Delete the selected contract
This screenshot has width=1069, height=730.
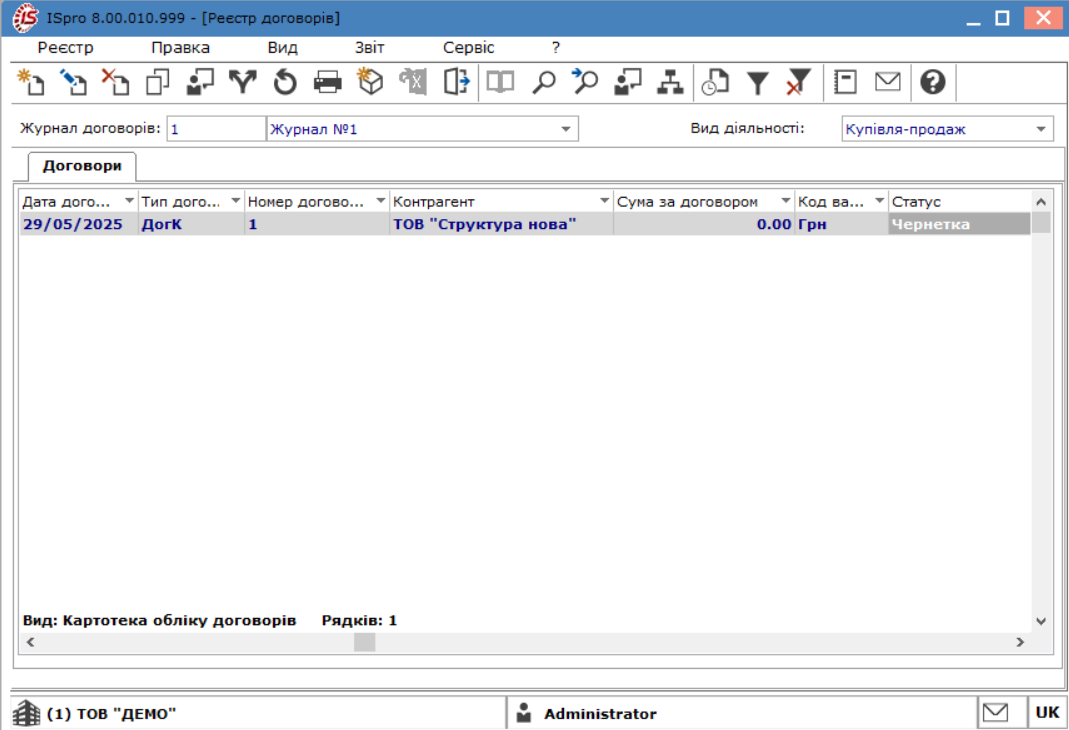(115, 82)
